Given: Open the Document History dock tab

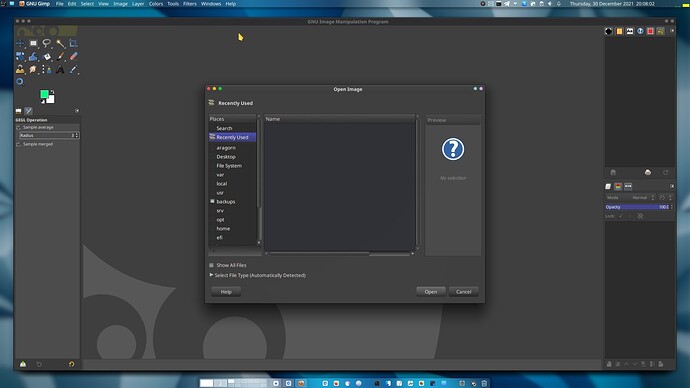Looking at the screenshot, I should tap(640, 31).
